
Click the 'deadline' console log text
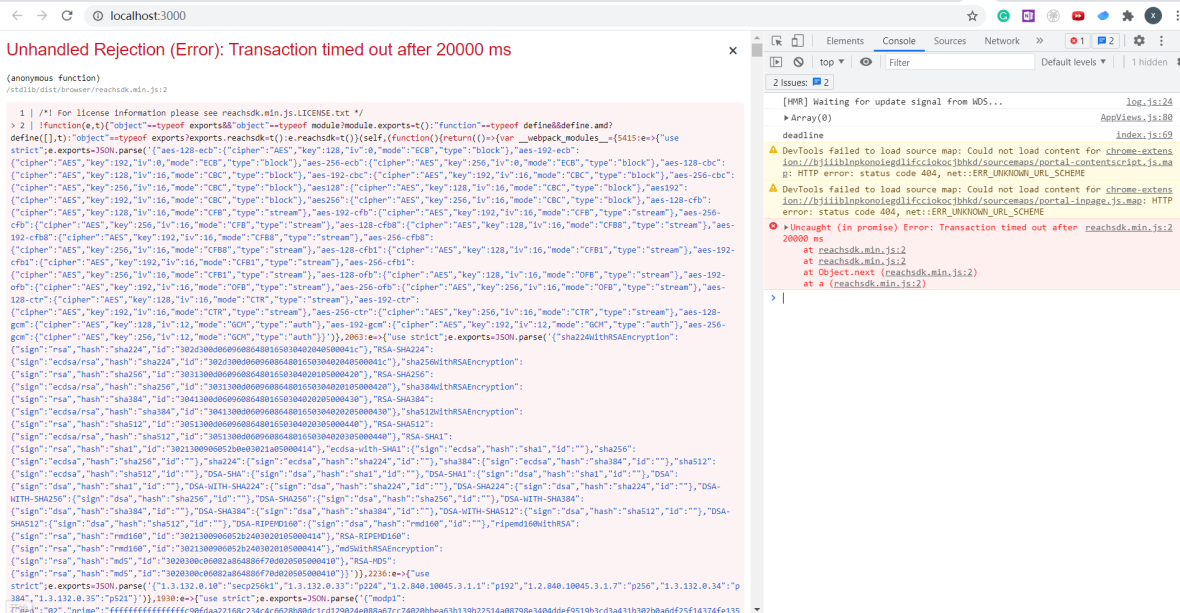pyautogui.click(x=802, y=135)
